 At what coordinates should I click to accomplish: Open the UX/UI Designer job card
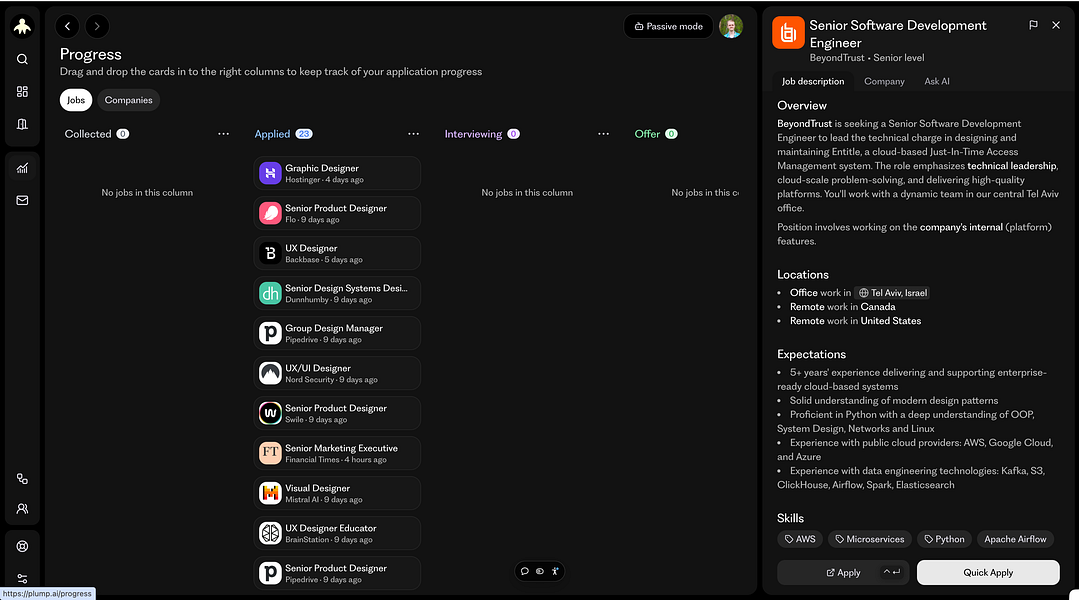(337, 373)
